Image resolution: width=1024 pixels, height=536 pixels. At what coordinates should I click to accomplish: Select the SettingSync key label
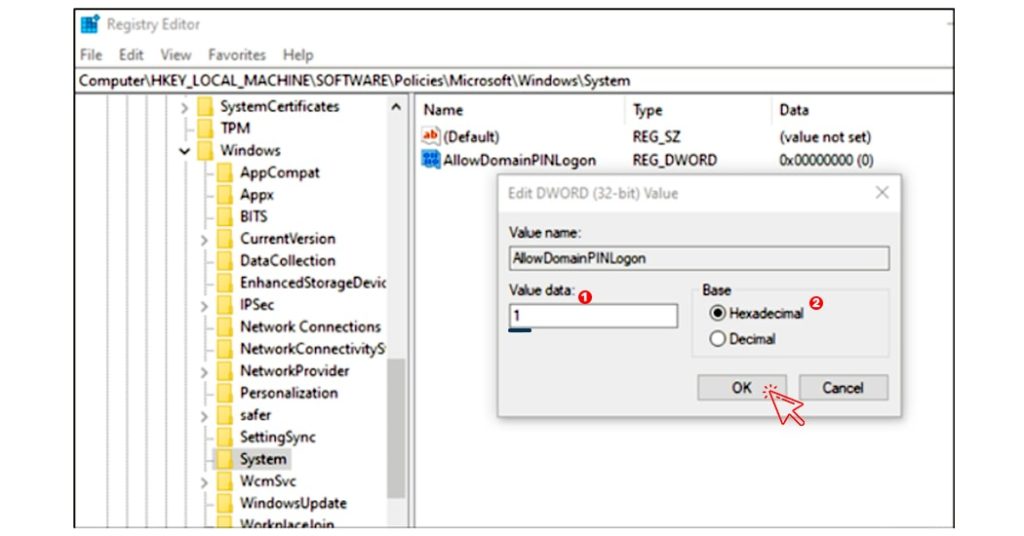tap(278, 437)
